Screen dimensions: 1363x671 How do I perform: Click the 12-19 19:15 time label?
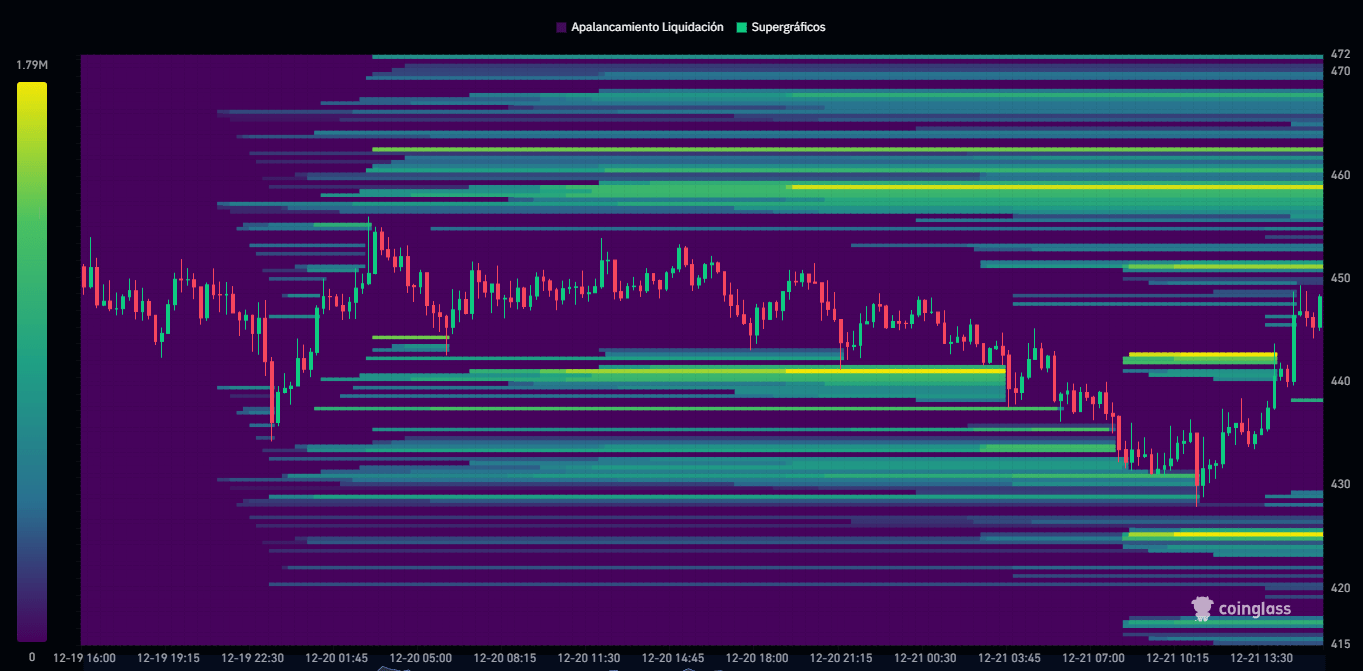tap(168, 658)
